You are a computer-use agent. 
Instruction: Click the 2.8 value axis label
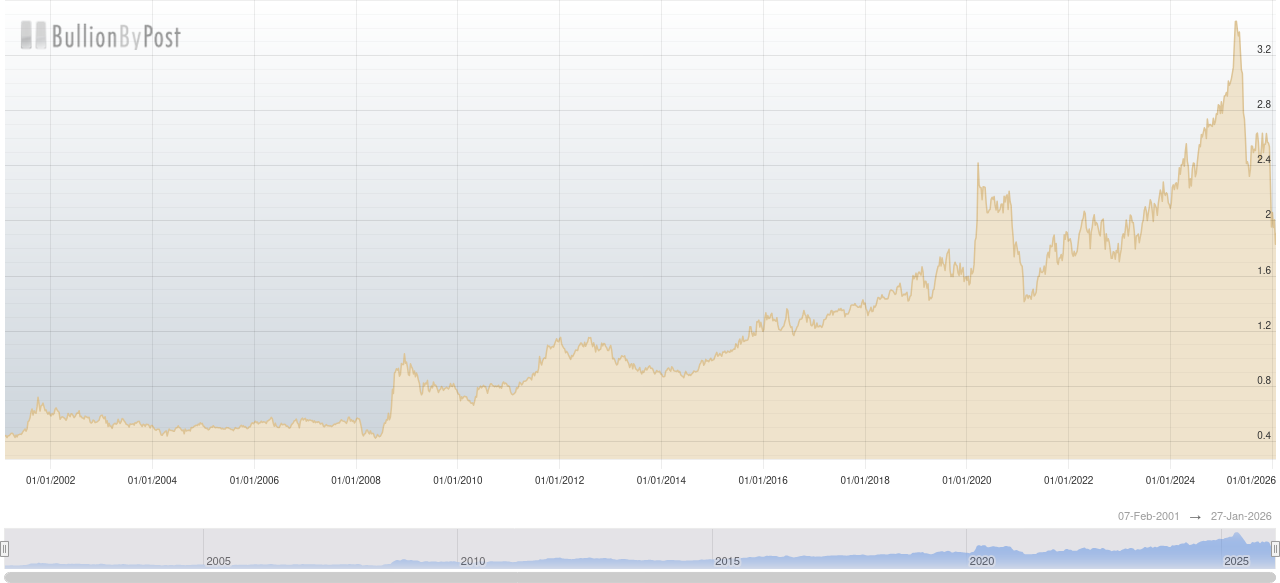(x=1264, y=104)
